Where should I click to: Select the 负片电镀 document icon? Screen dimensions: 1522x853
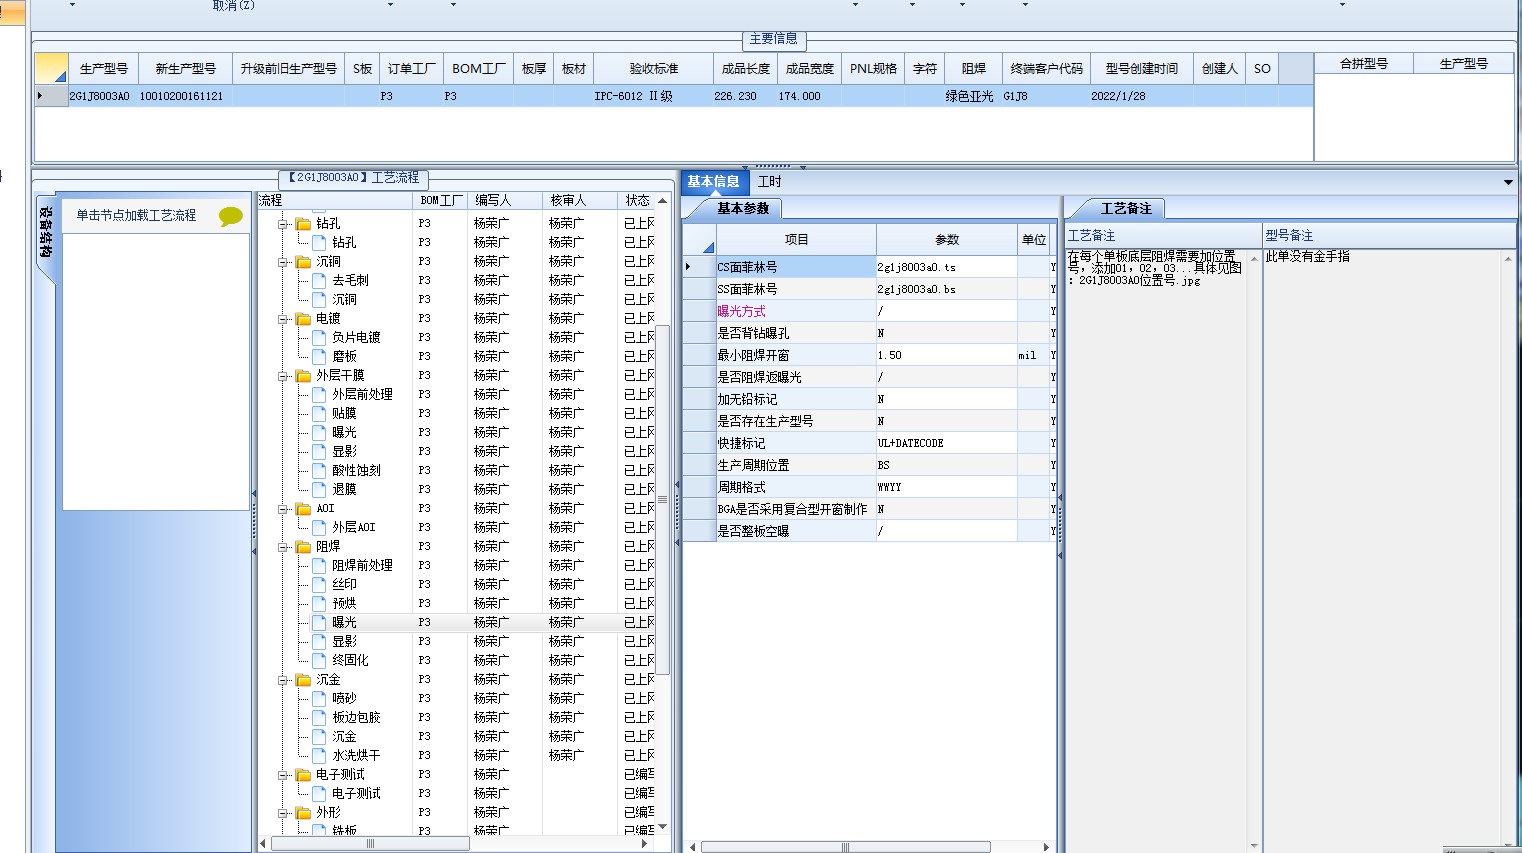point(319,337)
